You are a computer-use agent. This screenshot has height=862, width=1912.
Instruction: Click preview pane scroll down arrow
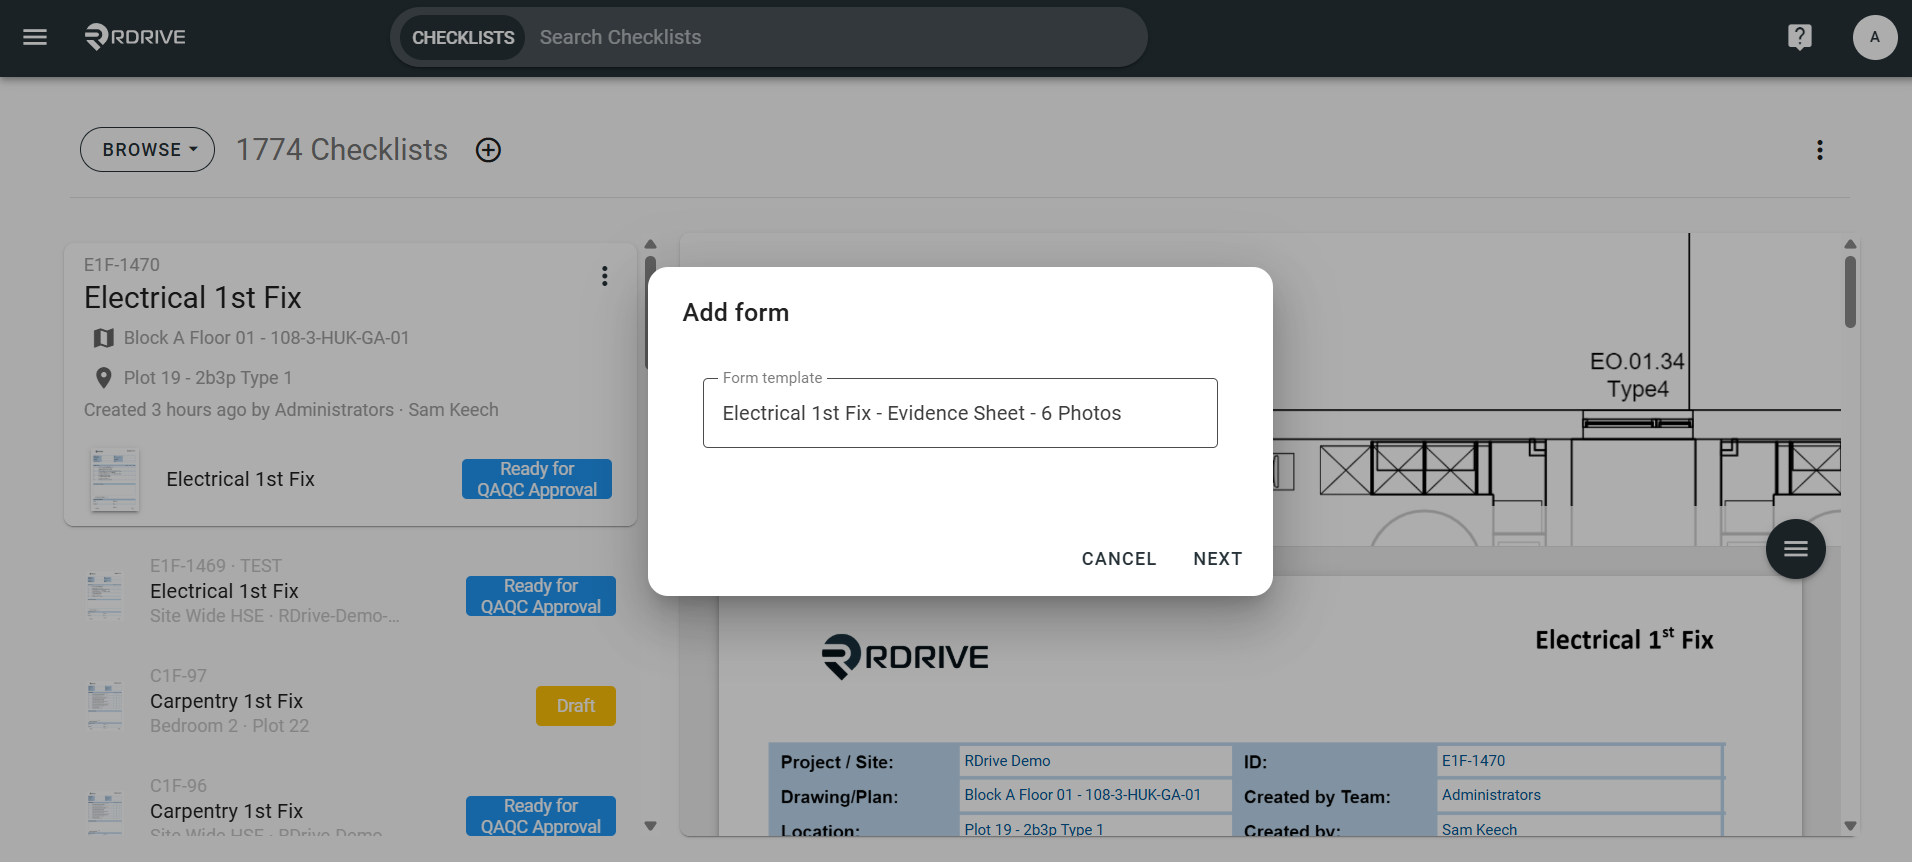pos(1850,826)
